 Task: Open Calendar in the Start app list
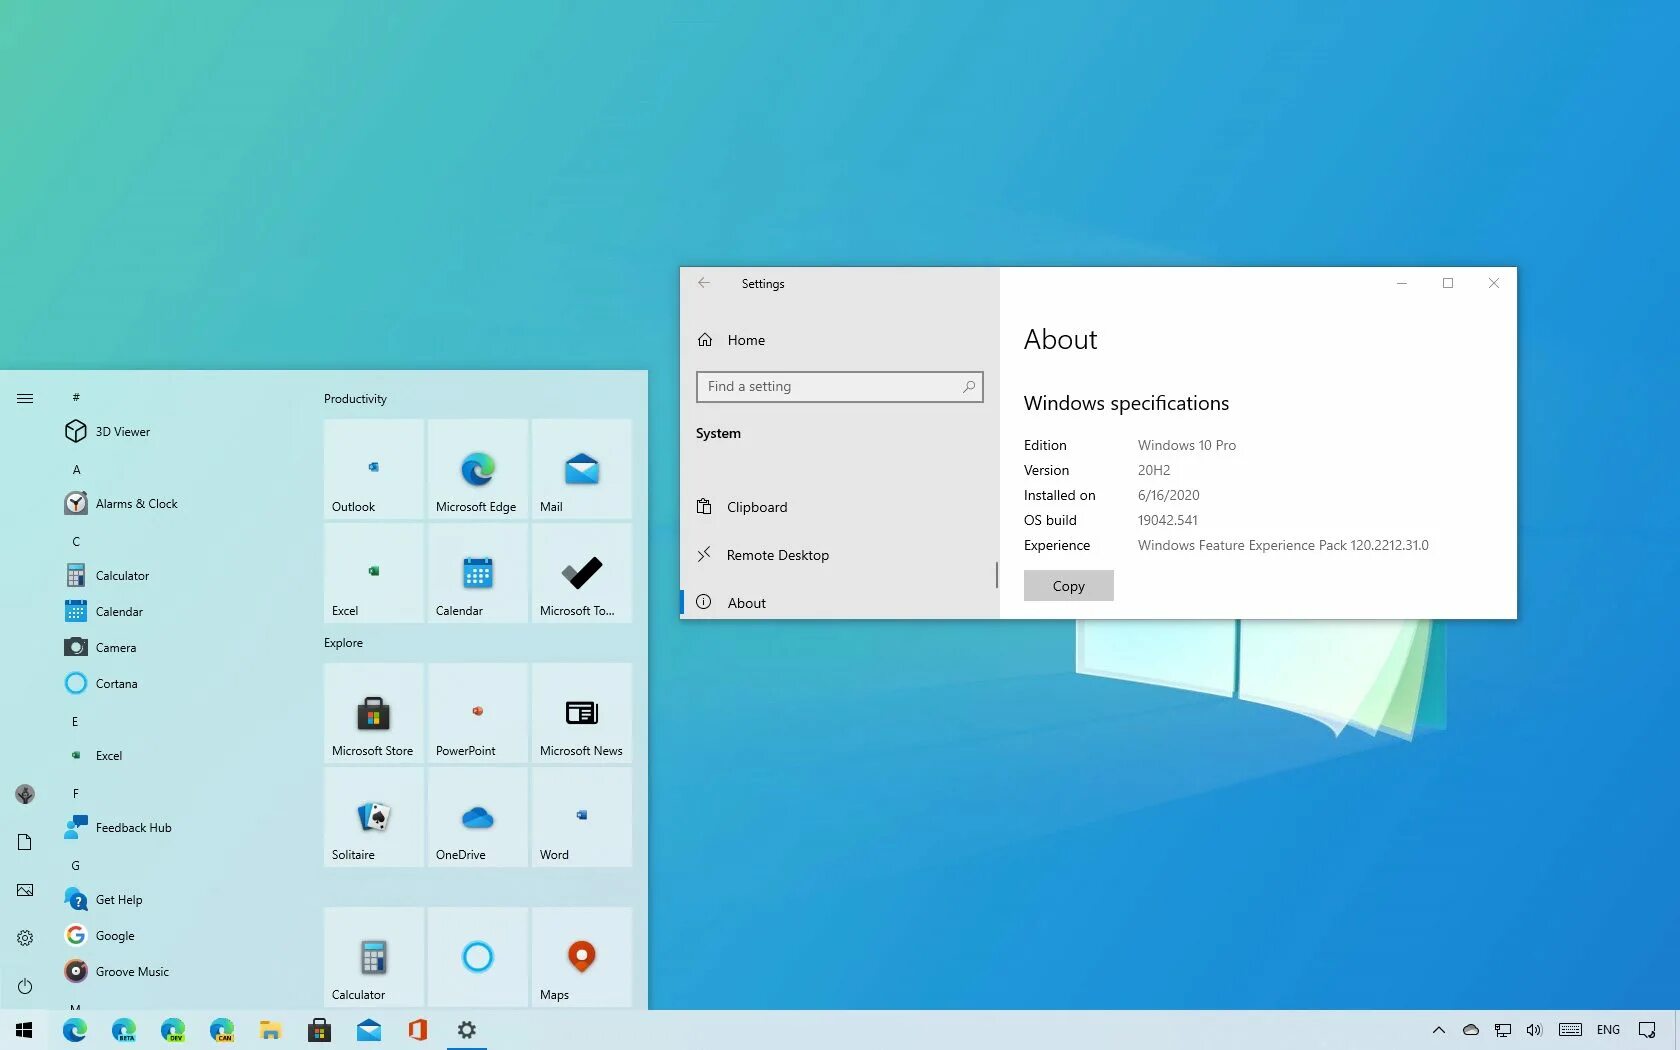pos(104,611)
